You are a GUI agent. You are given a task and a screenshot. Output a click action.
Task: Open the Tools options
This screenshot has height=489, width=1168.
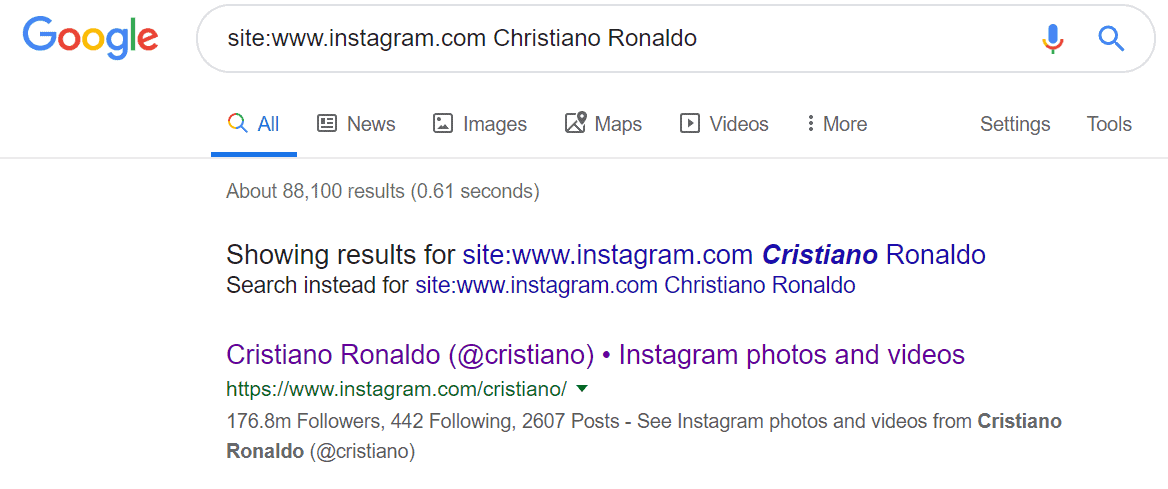coord(1109,124)
